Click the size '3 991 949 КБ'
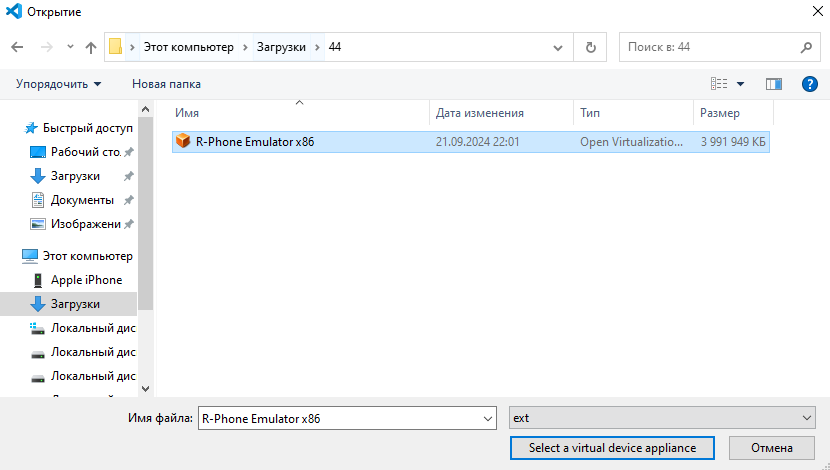830x470 pixels. [733, 142]
